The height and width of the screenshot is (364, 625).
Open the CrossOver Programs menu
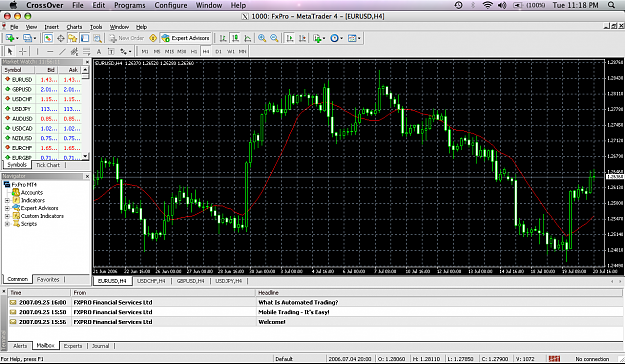(130, 5)
